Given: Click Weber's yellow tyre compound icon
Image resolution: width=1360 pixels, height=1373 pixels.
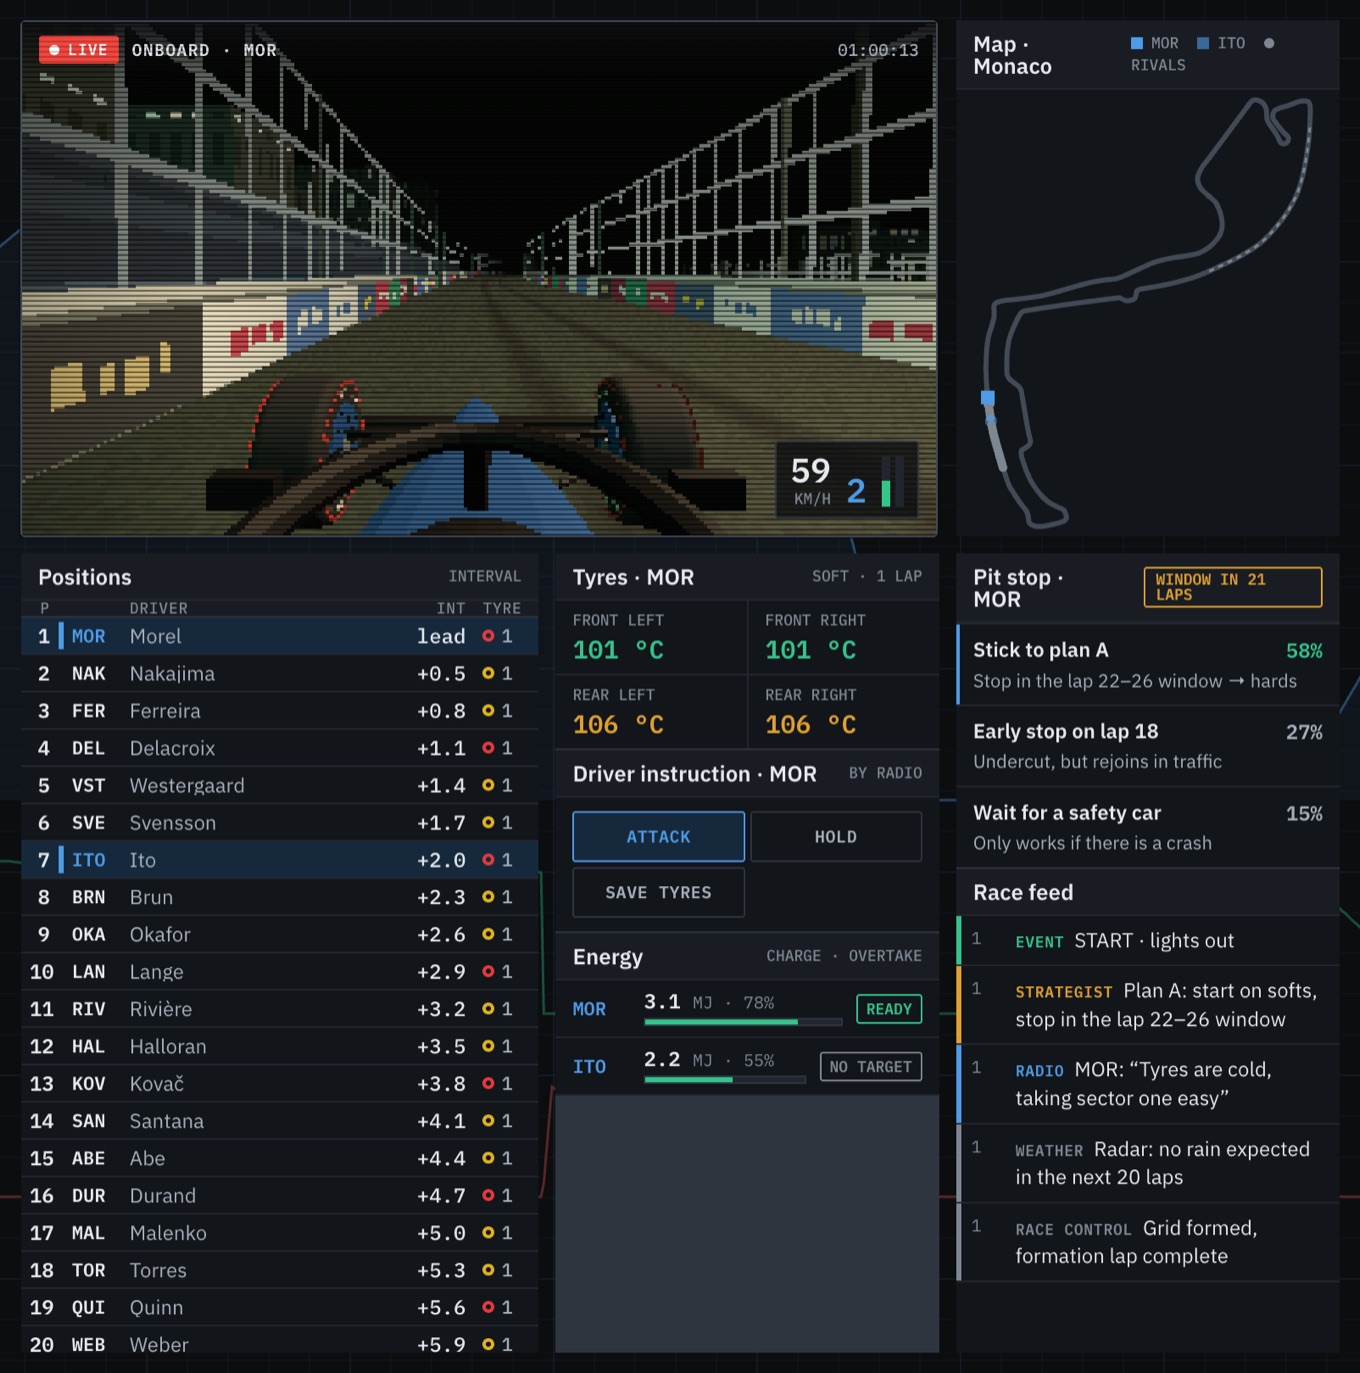Looking at the screenshot, I should [488, 1345].
